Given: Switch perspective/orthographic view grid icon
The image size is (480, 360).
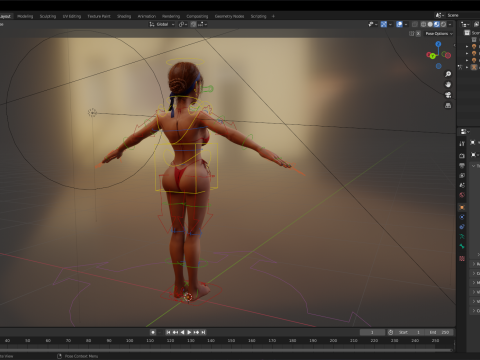Looking at the screenshot, I should click(x=448, y=106).
